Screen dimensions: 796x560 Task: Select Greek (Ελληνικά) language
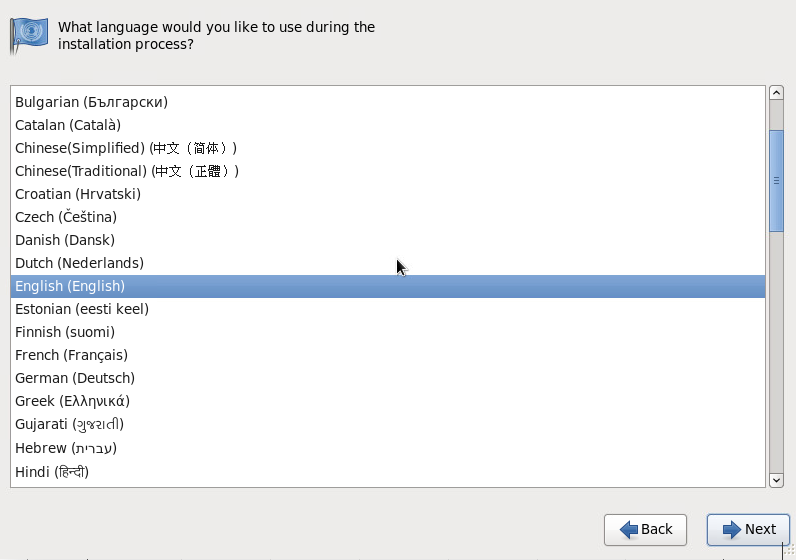tap(388, 401)
